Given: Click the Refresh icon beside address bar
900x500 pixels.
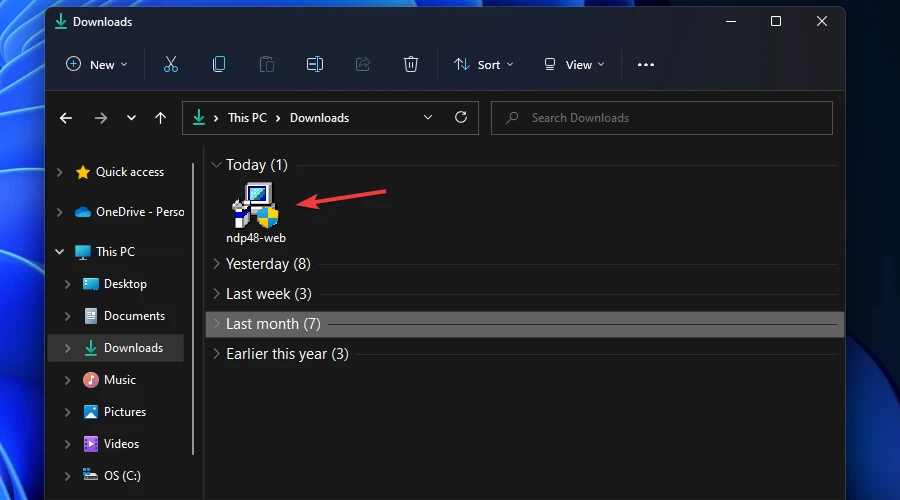Looking at the screenshot, I should tap(461, 117).
